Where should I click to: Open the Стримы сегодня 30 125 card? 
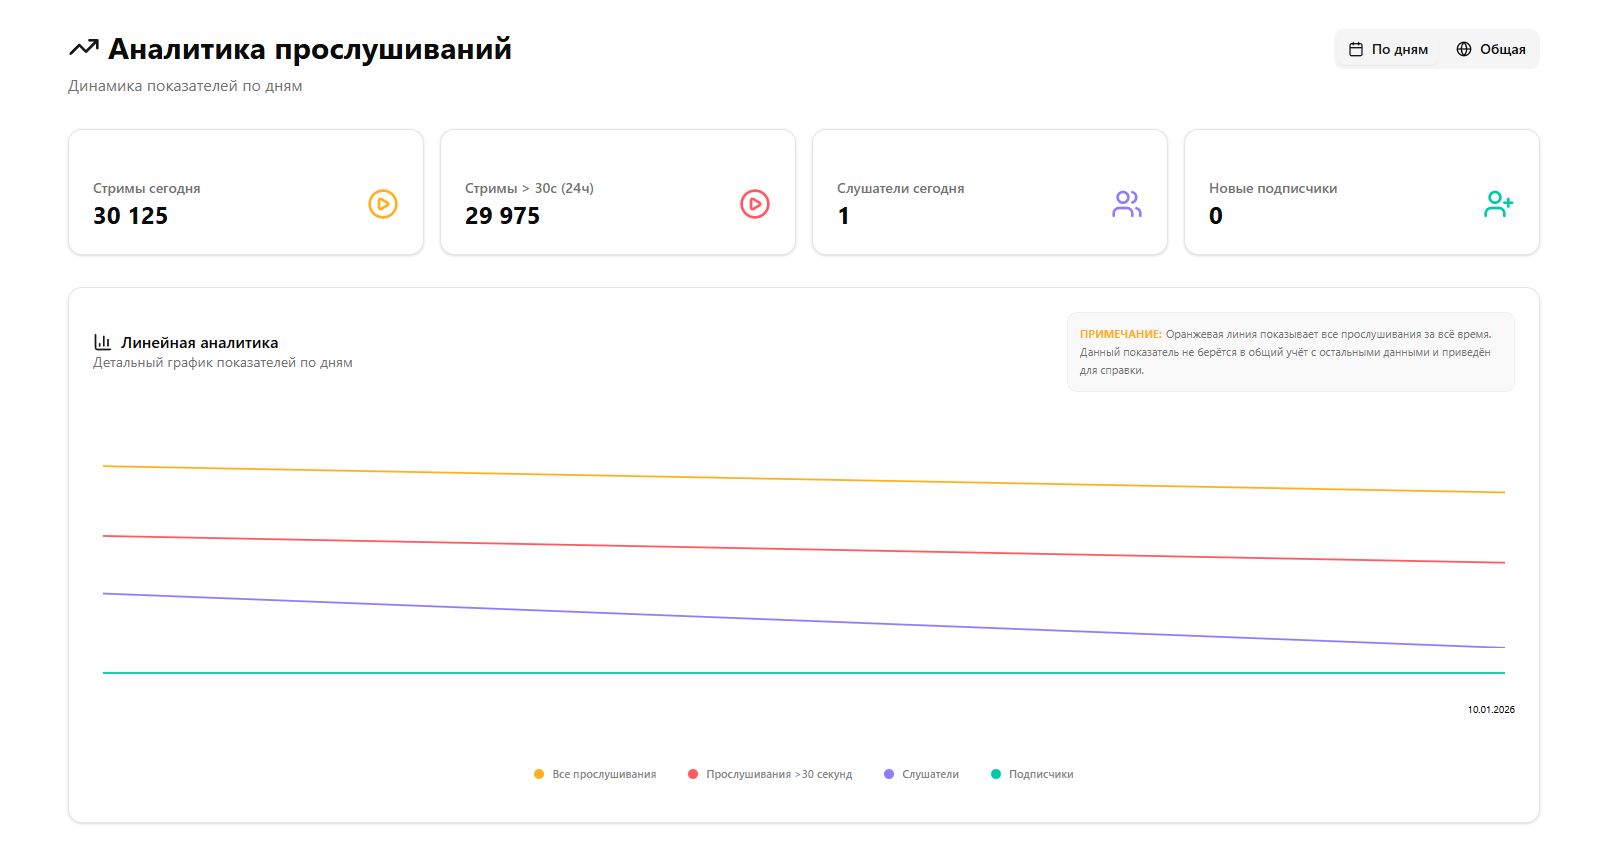coord(246,192)
